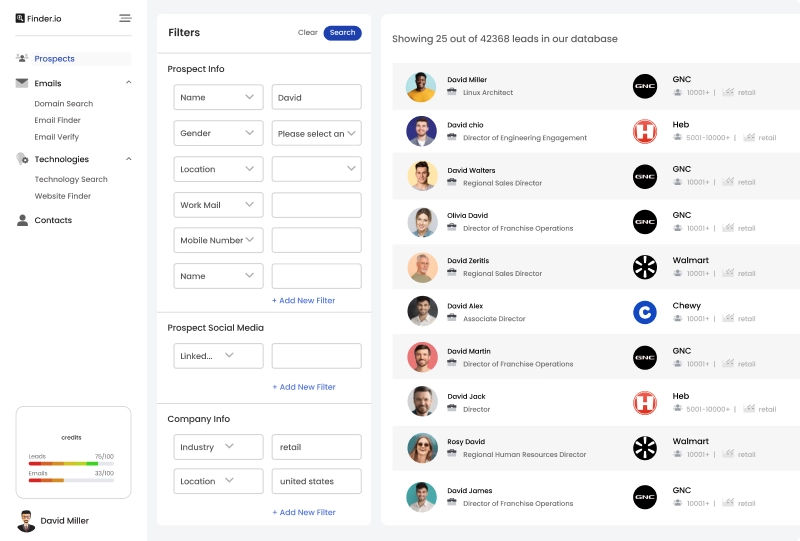
Task: Collapse the Emails section chevron
Action: pyautogui.click(x=129, y=82)
